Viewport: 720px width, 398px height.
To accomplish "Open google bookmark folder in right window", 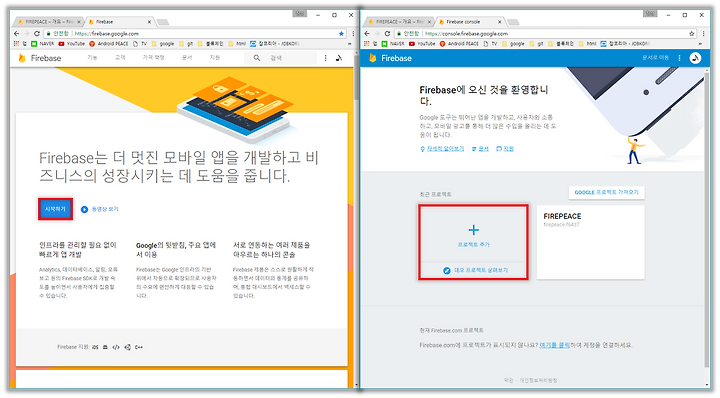I will pos(513,44).
